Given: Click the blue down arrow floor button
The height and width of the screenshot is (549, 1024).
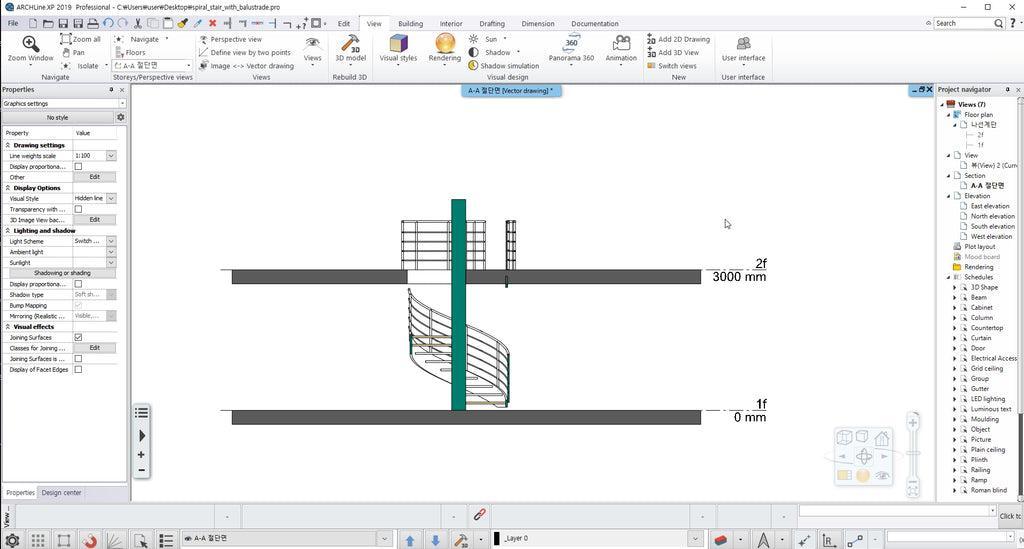Looking at the screenshot, I should click(436, 541).
